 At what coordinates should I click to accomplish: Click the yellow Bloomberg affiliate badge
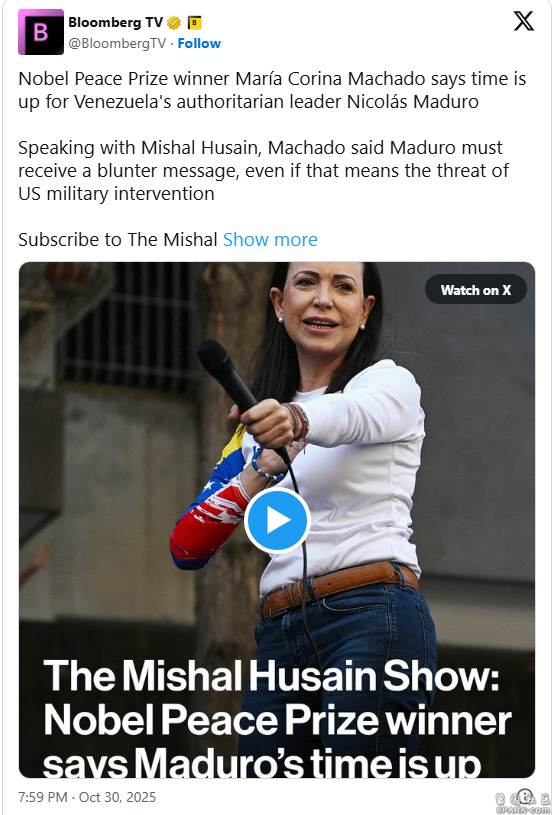point(194,23)
